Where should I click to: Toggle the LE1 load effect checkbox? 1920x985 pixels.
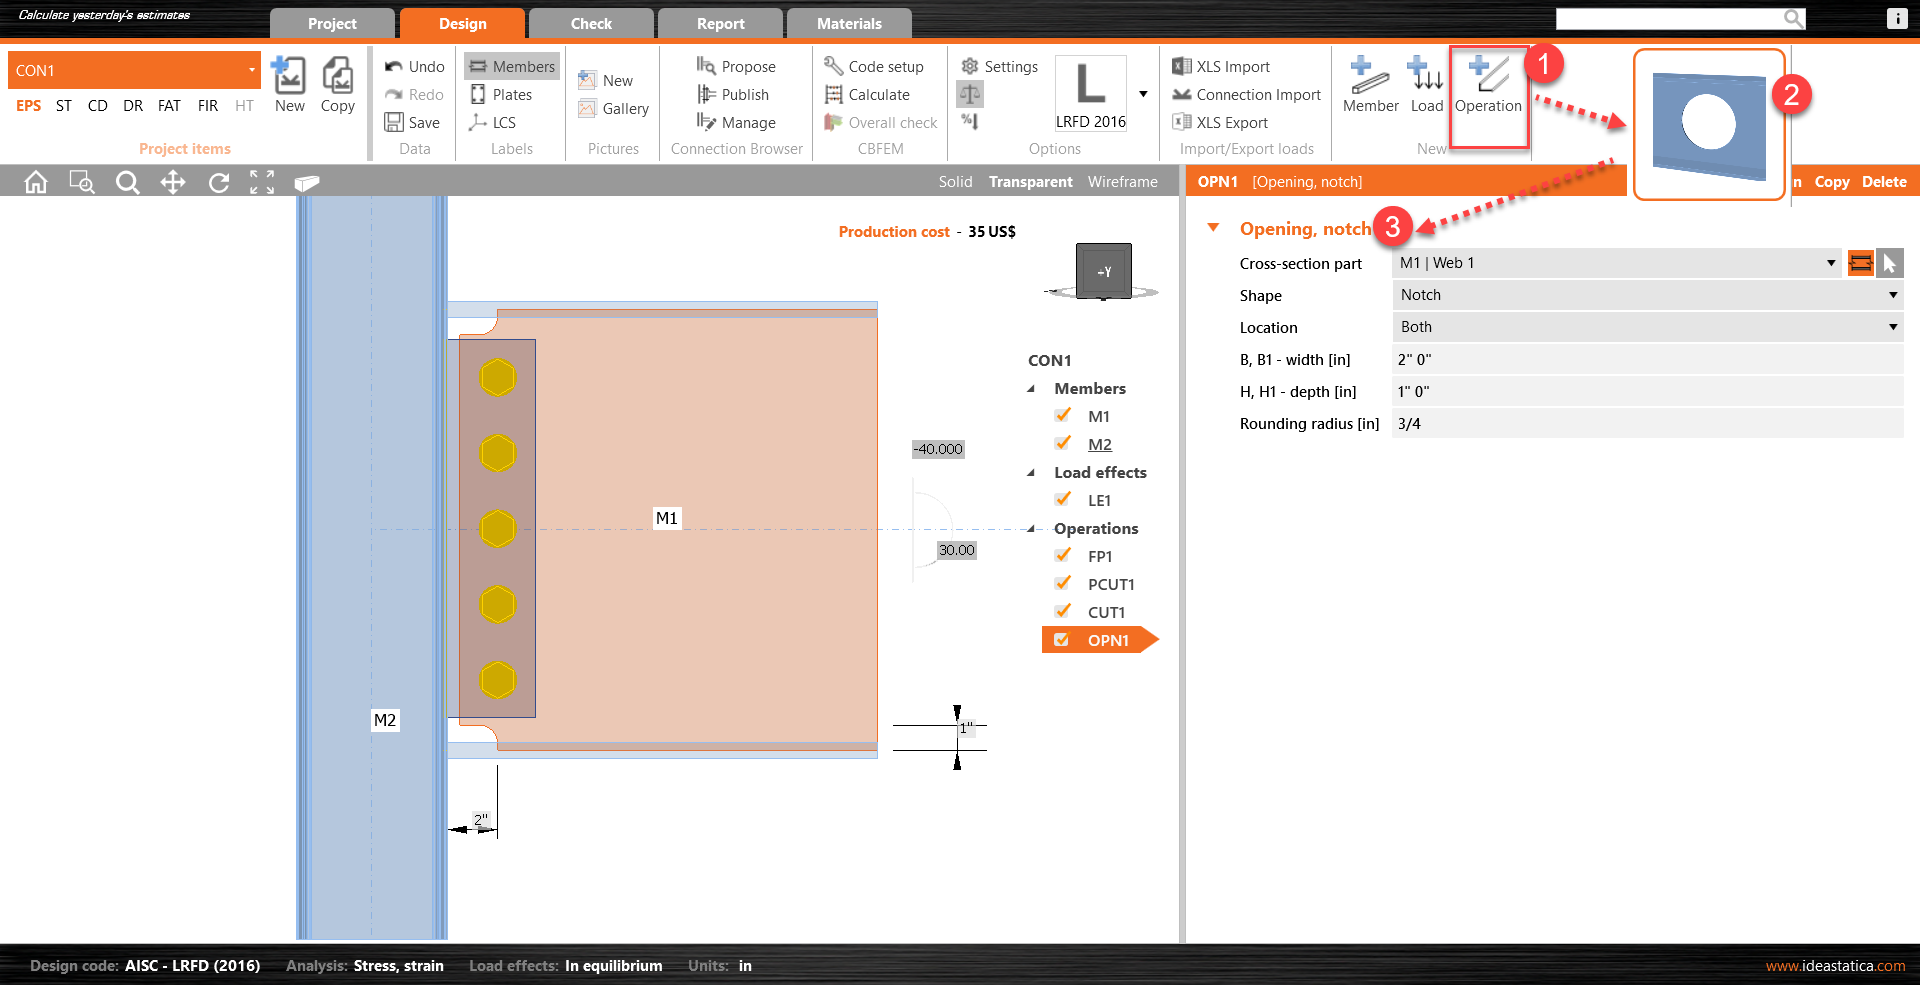pos(1062,499)
